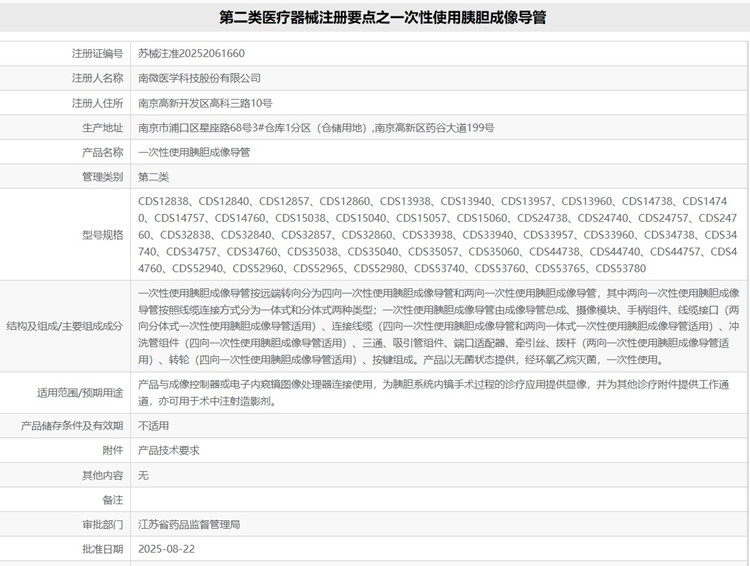
Task: Click the 生产地址 label cell
Action: [102, 128]
